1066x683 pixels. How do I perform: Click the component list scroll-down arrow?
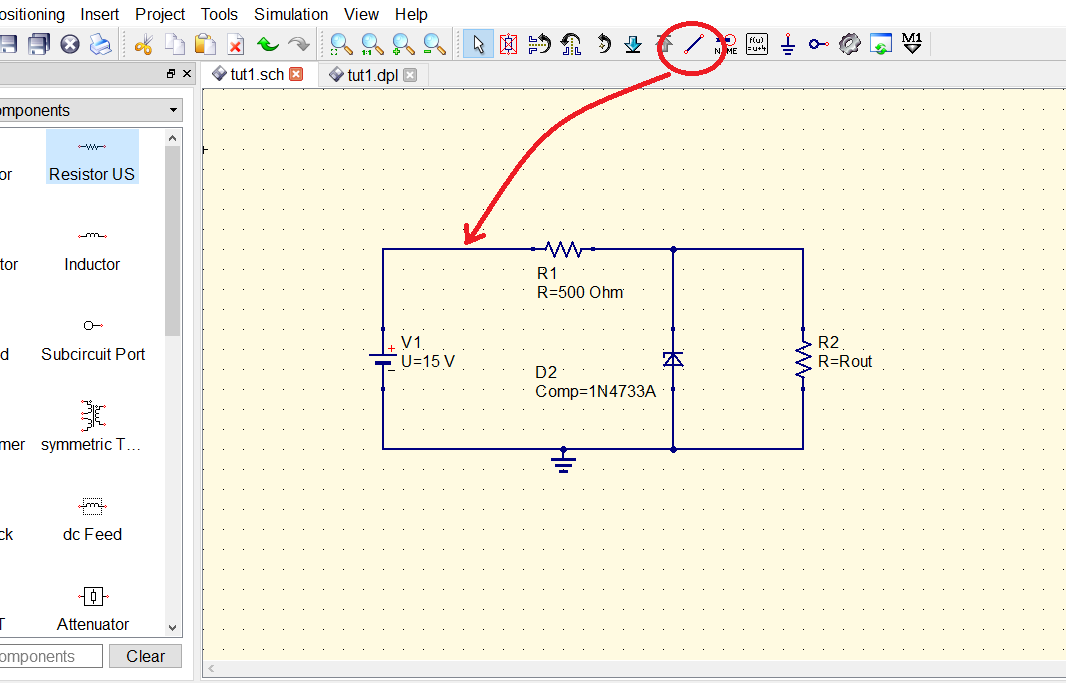tap(173, 627)
